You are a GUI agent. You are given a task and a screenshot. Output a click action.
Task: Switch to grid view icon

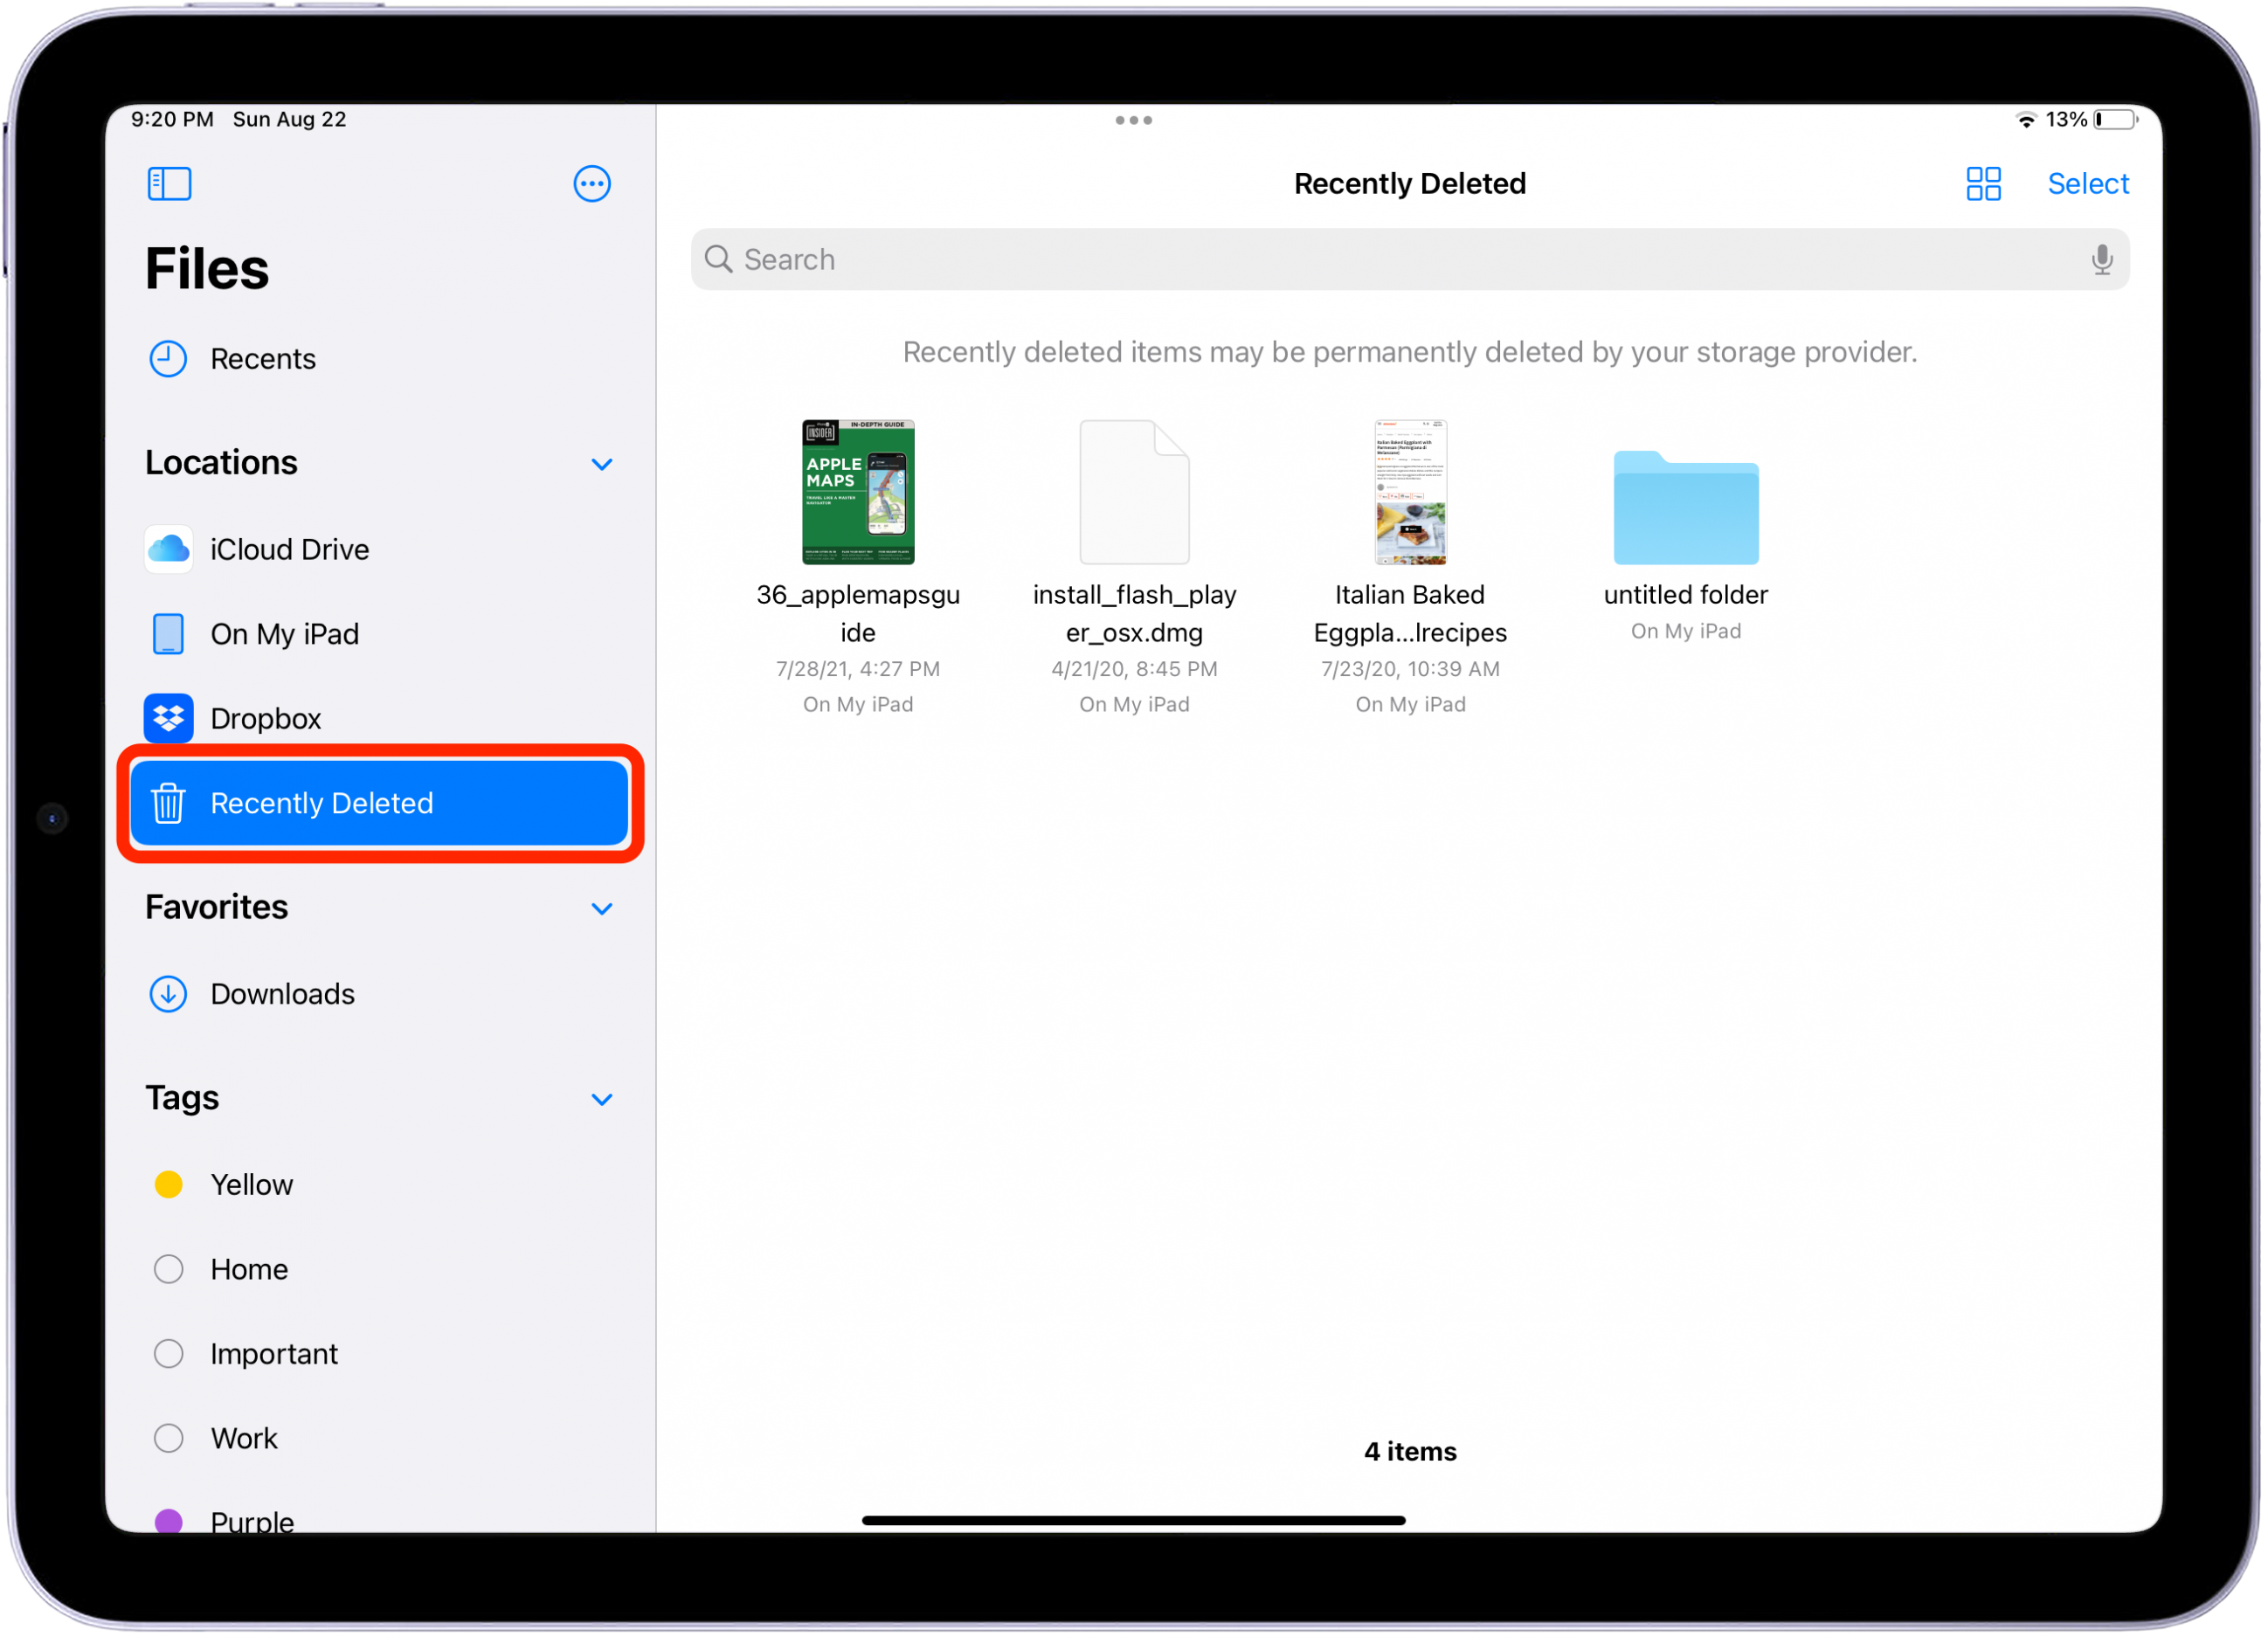point(1983,184)
